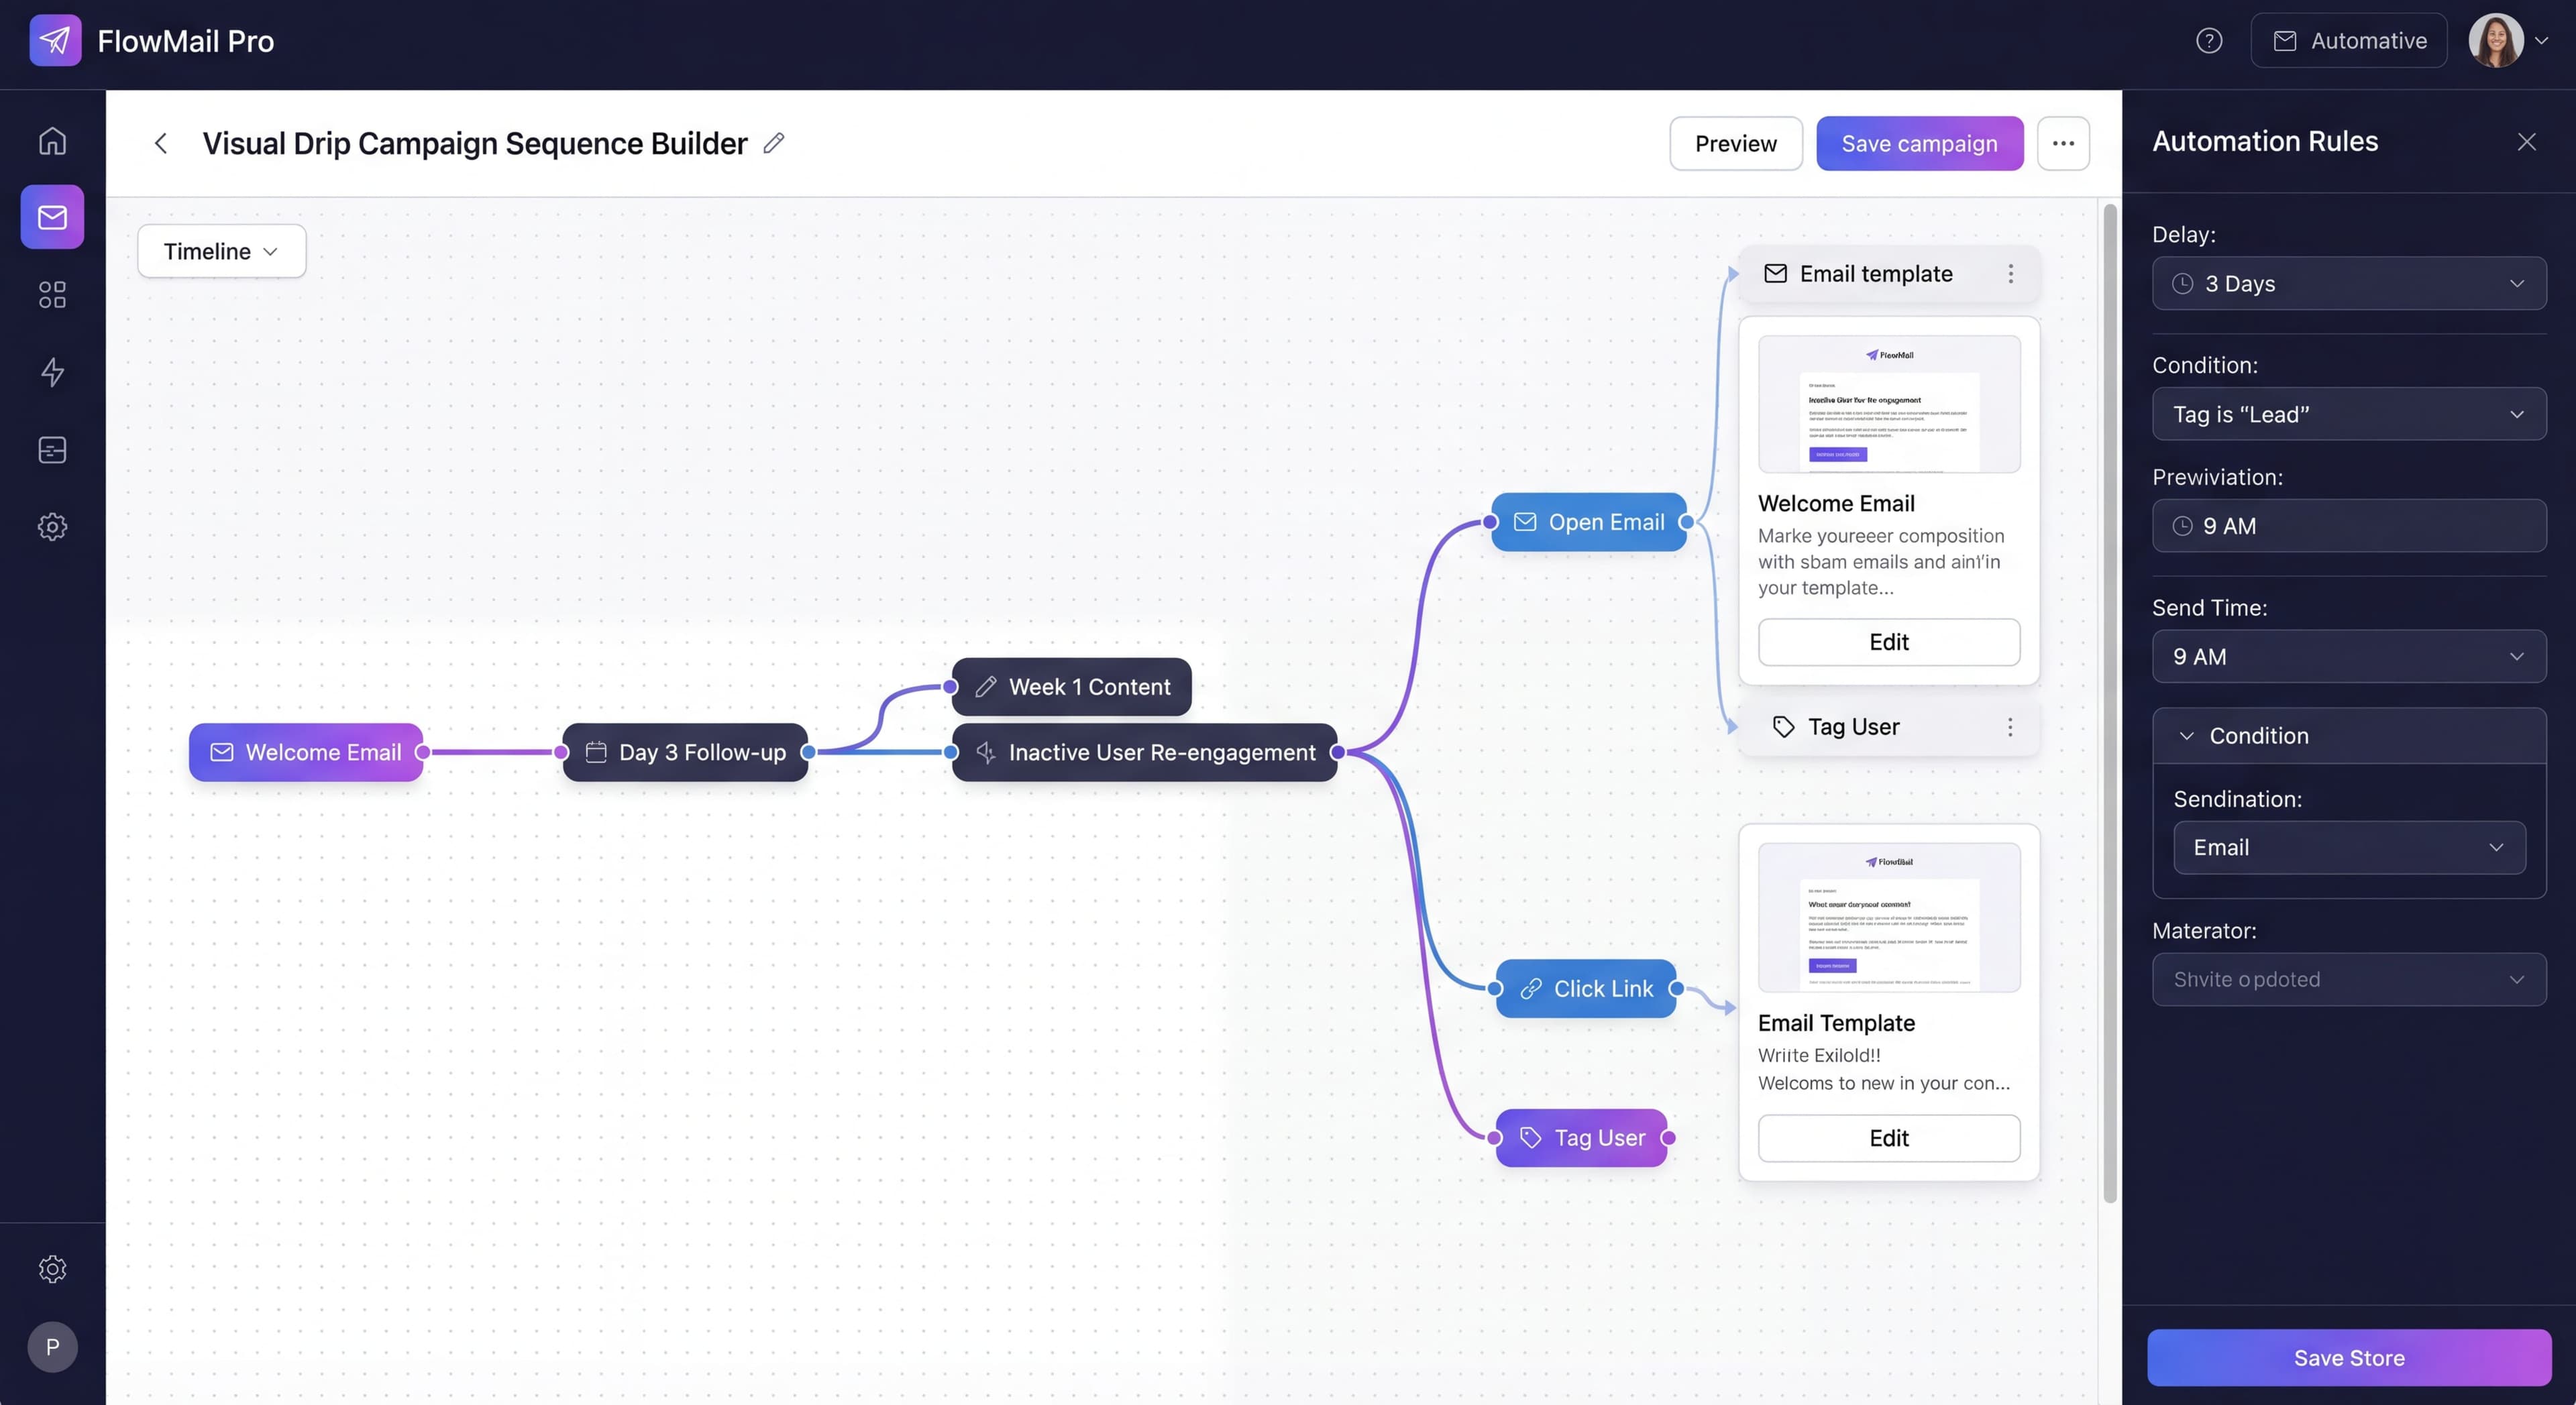Select the Open Email node on the canvas

tap(1588, 521)
